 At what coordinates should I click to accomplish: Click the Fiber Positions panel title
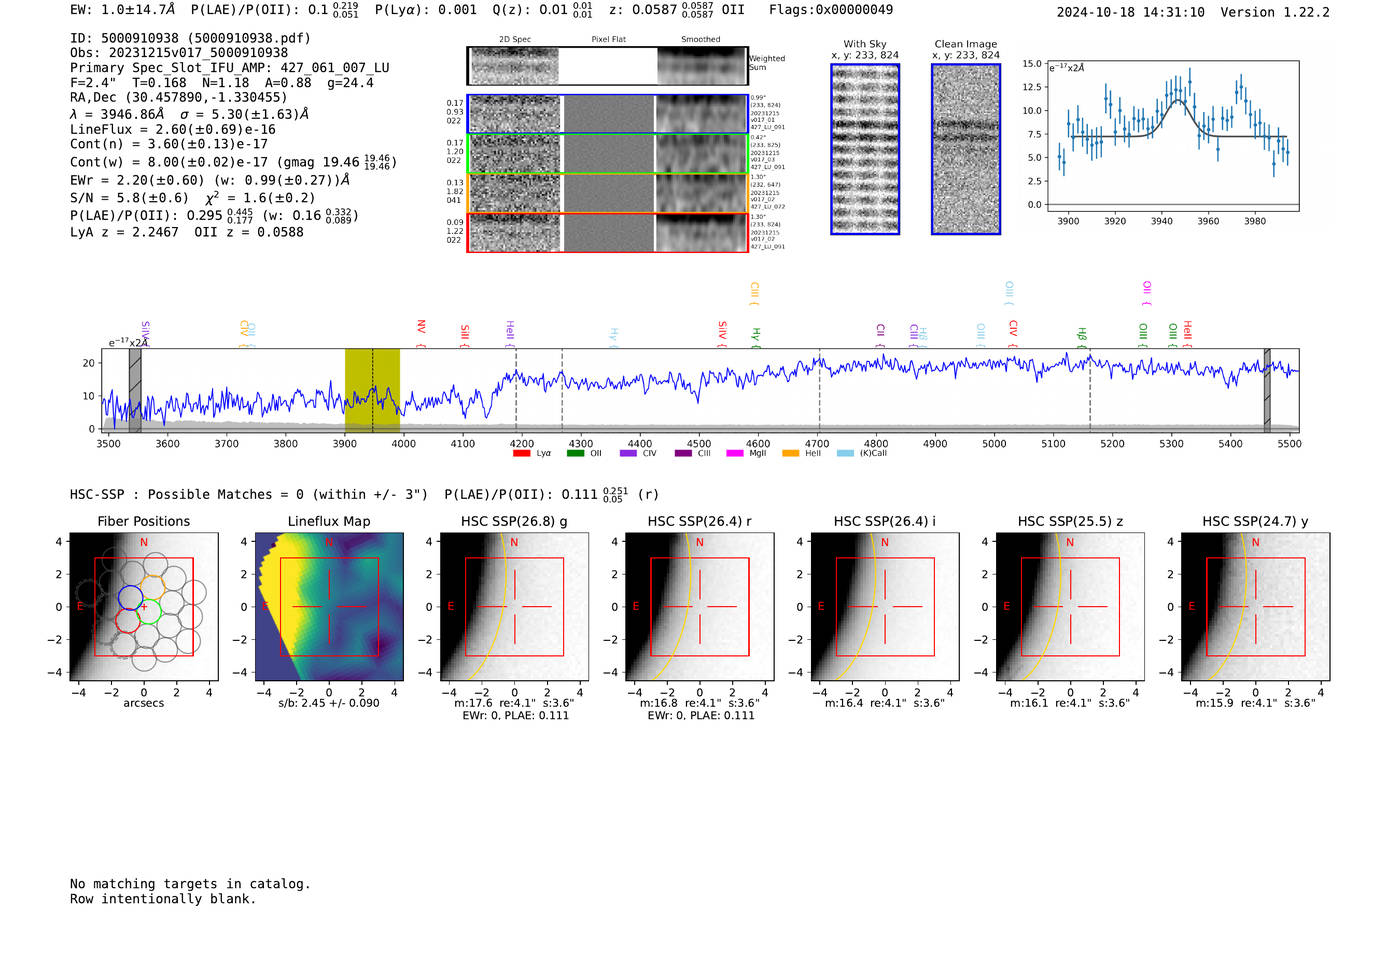[x=144, y=521]
